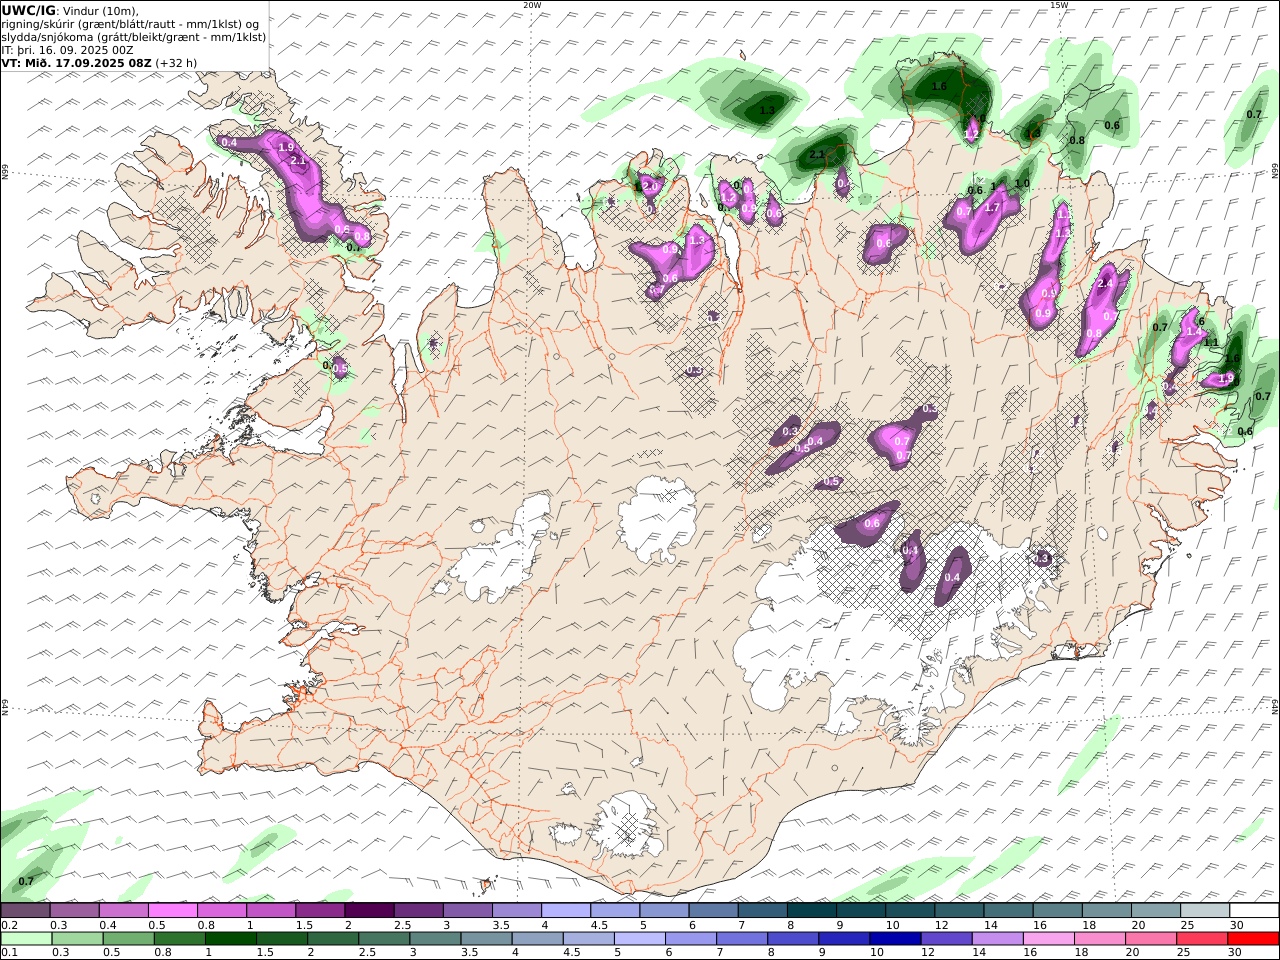Click the light lavender swatch labeled 4 in upper legend
1280x960 pixels.
[x=566, y=910]
